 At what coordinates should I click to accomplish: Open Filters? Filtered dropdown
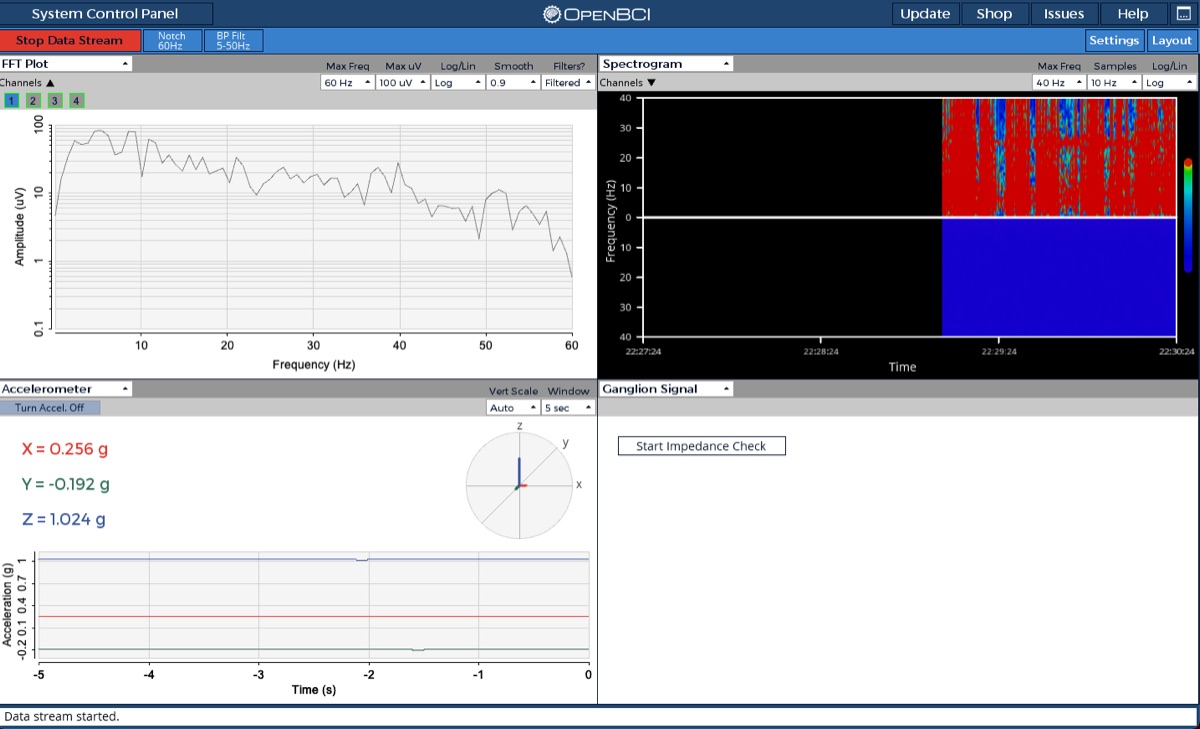[x=568, y=83]
